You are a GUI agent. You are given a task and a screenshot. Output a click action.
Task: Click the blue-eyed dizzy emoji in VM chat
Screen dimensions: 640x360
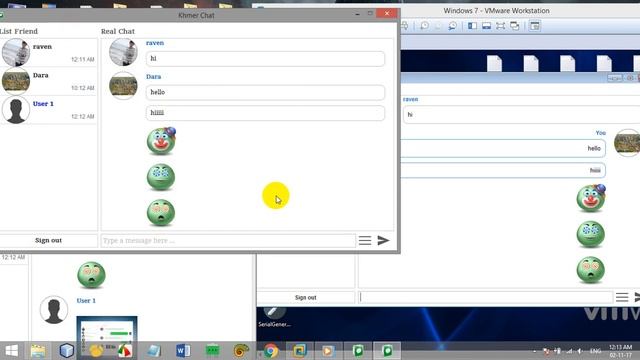pyautogui.click(x=591, y=234)
